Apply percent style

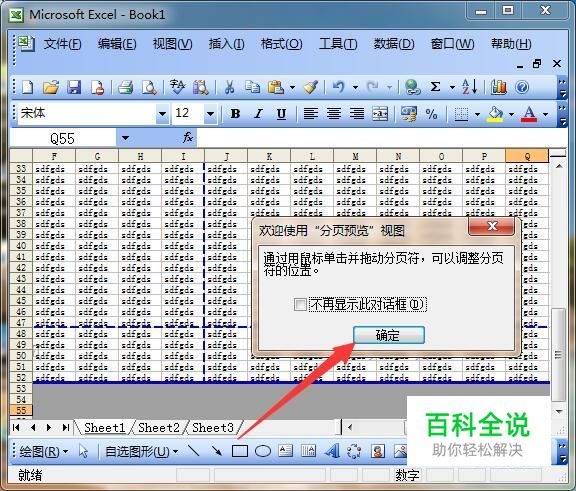(432, 114)
